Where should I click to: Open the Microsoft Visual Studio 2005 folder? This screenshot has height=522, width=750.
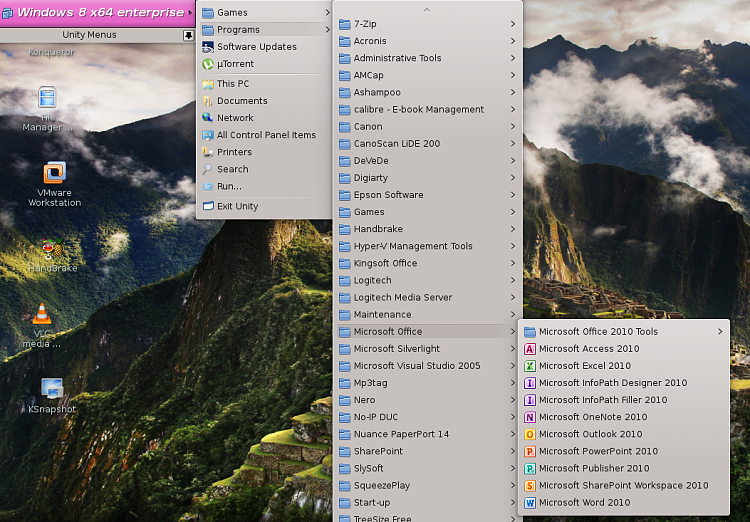coord(427,366)
